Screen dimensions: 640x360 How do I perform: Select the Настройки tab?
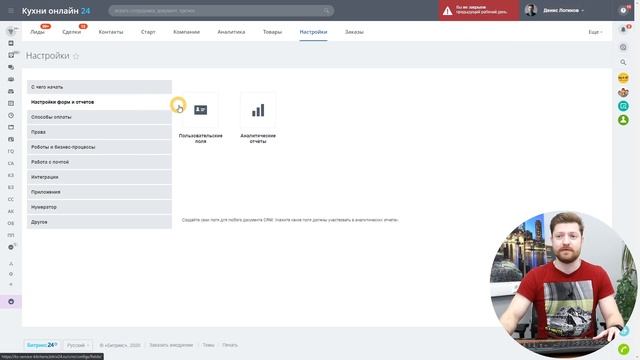click(313, 32)
